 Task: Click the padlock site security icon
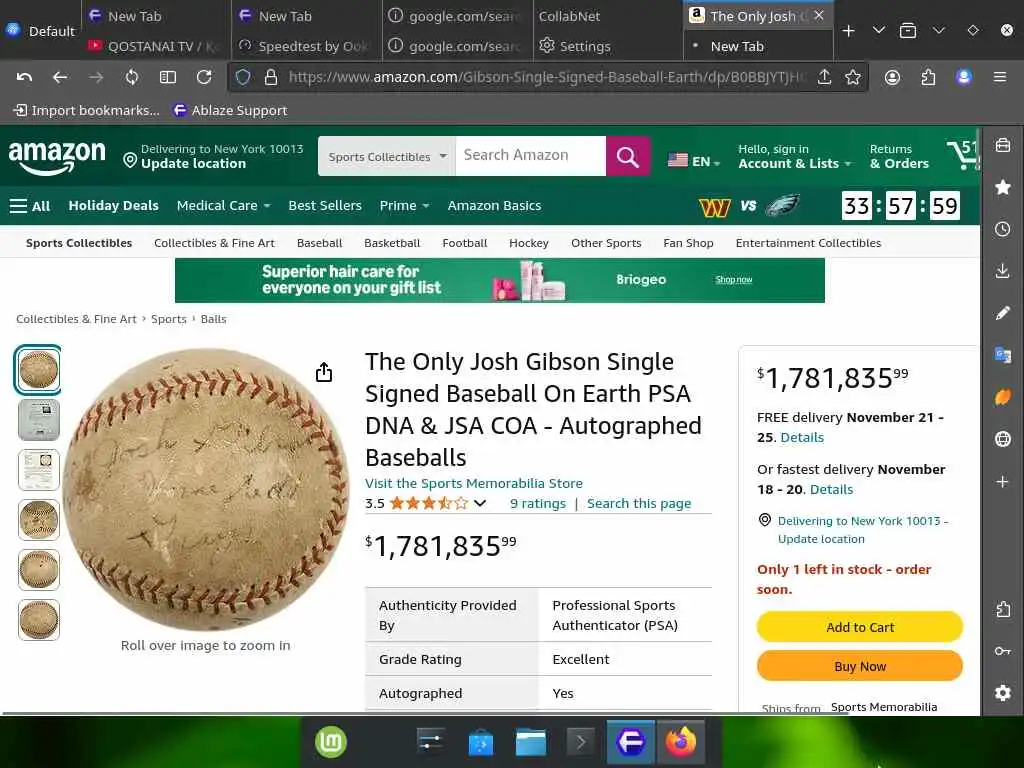coord(270,77)
